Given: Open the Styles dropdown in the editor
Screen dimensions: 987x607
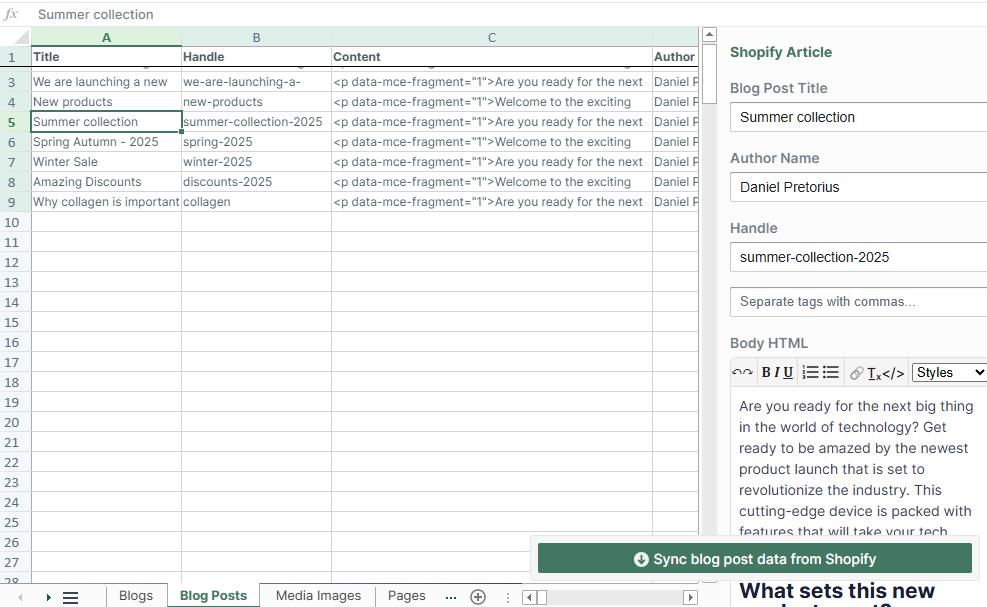Looking at the screenshot, I should tap(948, 372).
